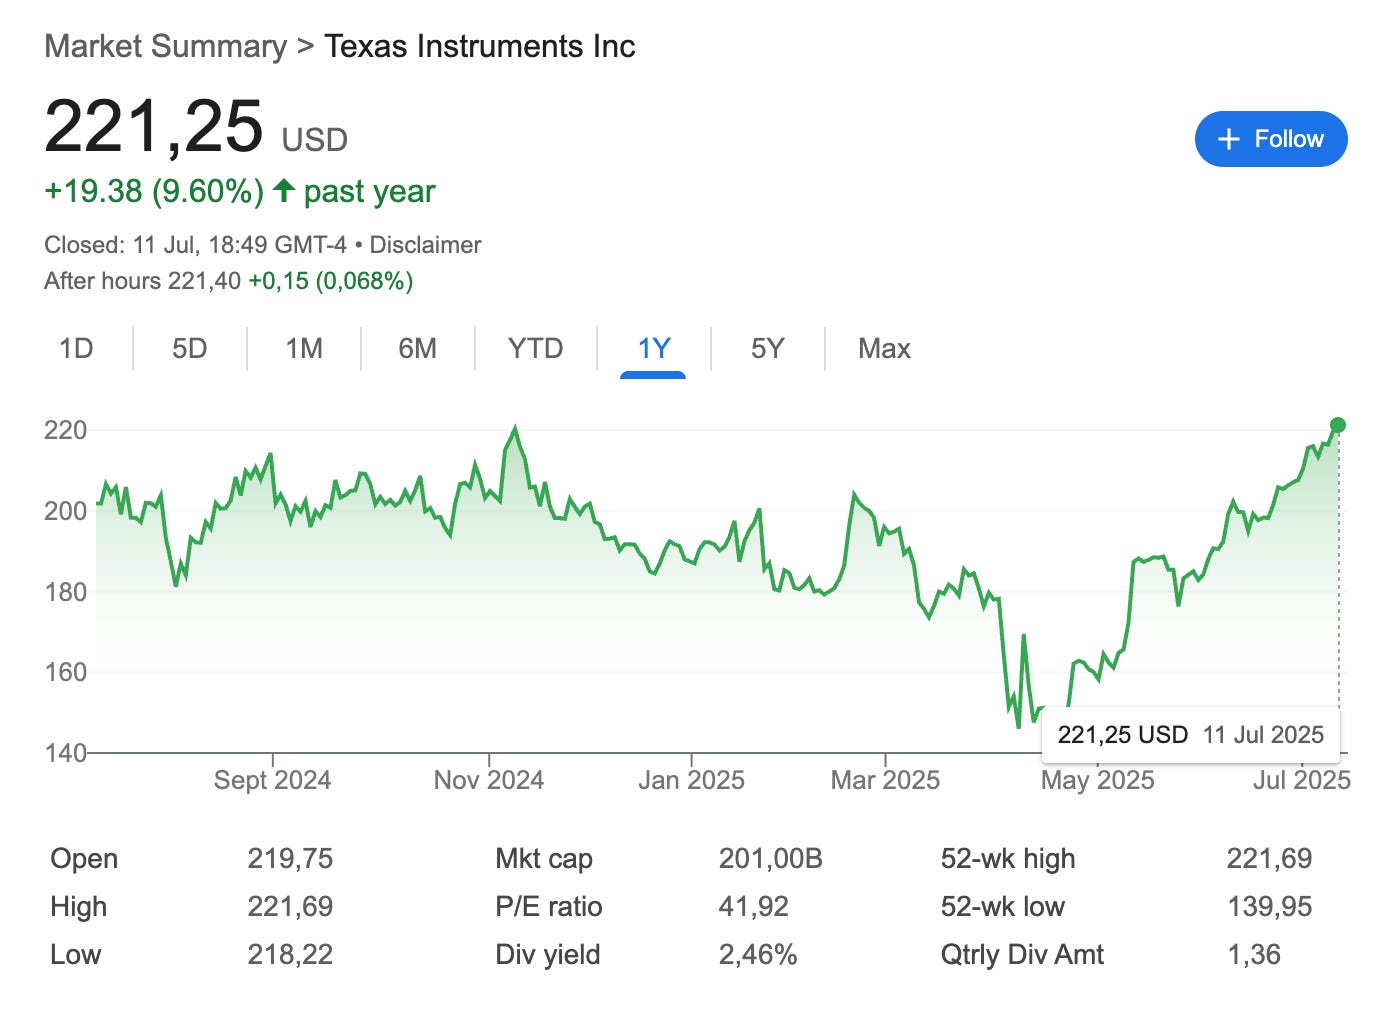
Task: Click the plus icon in Follow button
Action: coord(1229,139)
